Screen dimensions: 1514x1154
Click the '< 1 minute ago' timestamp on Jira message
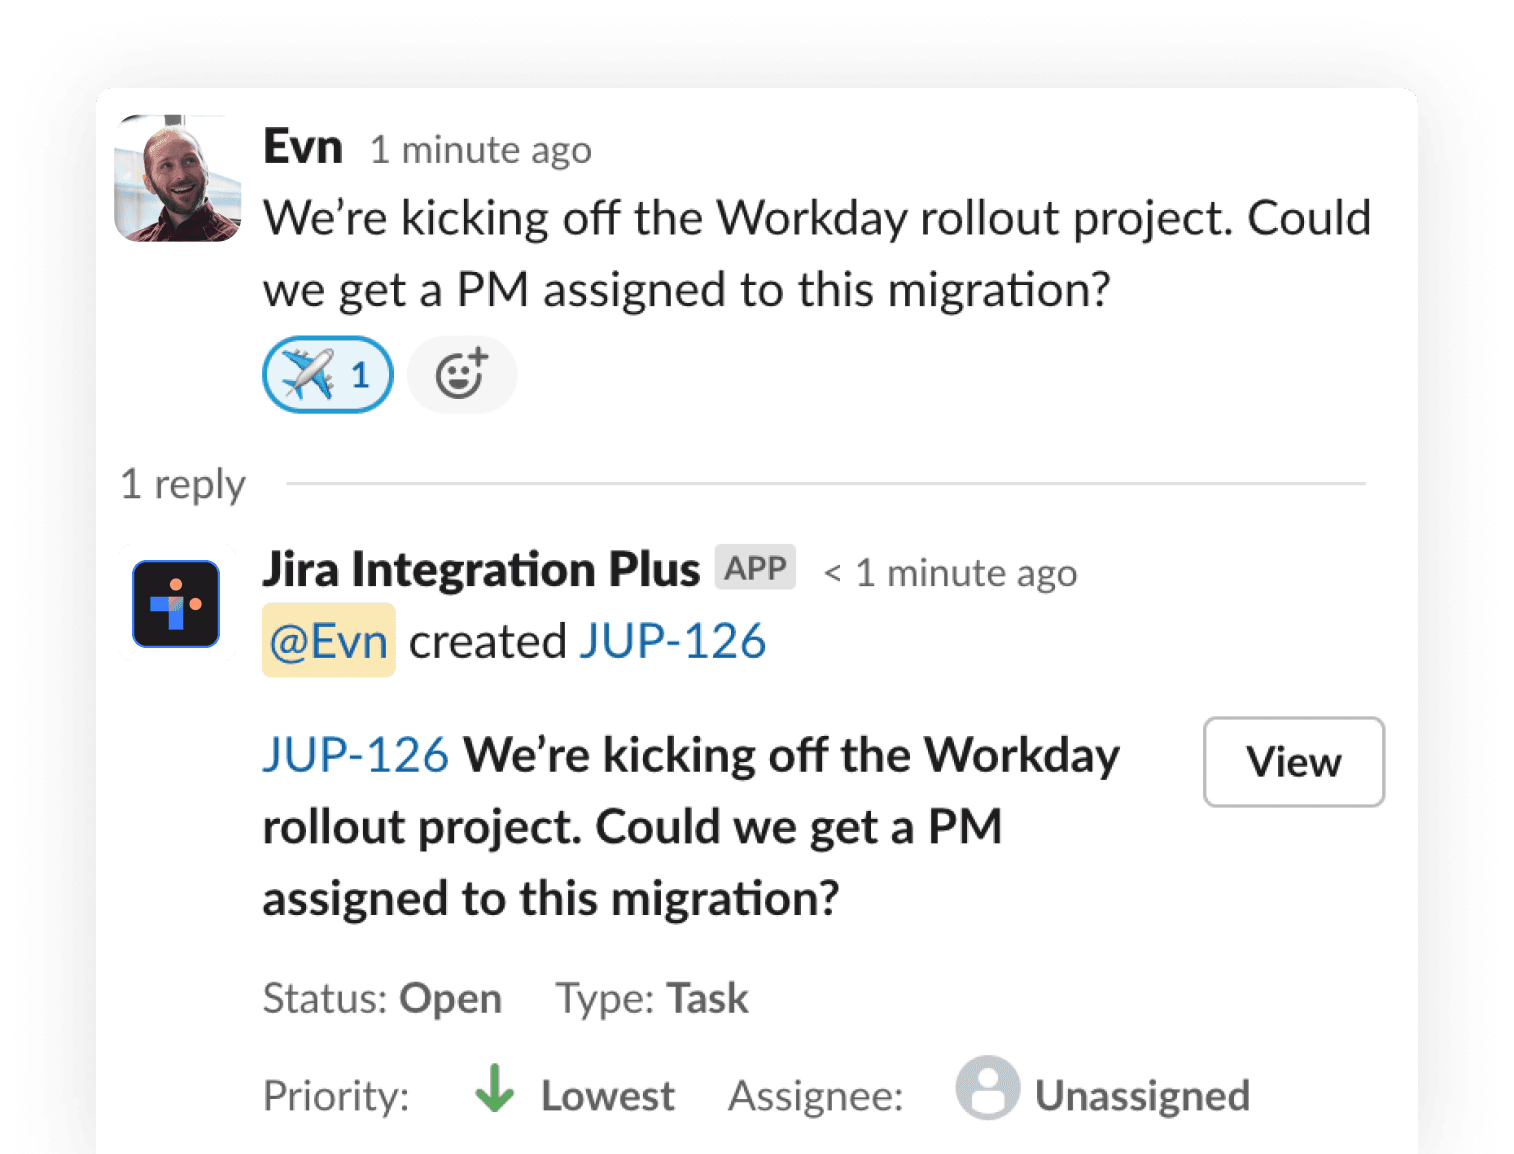click(x=950, y=573)
